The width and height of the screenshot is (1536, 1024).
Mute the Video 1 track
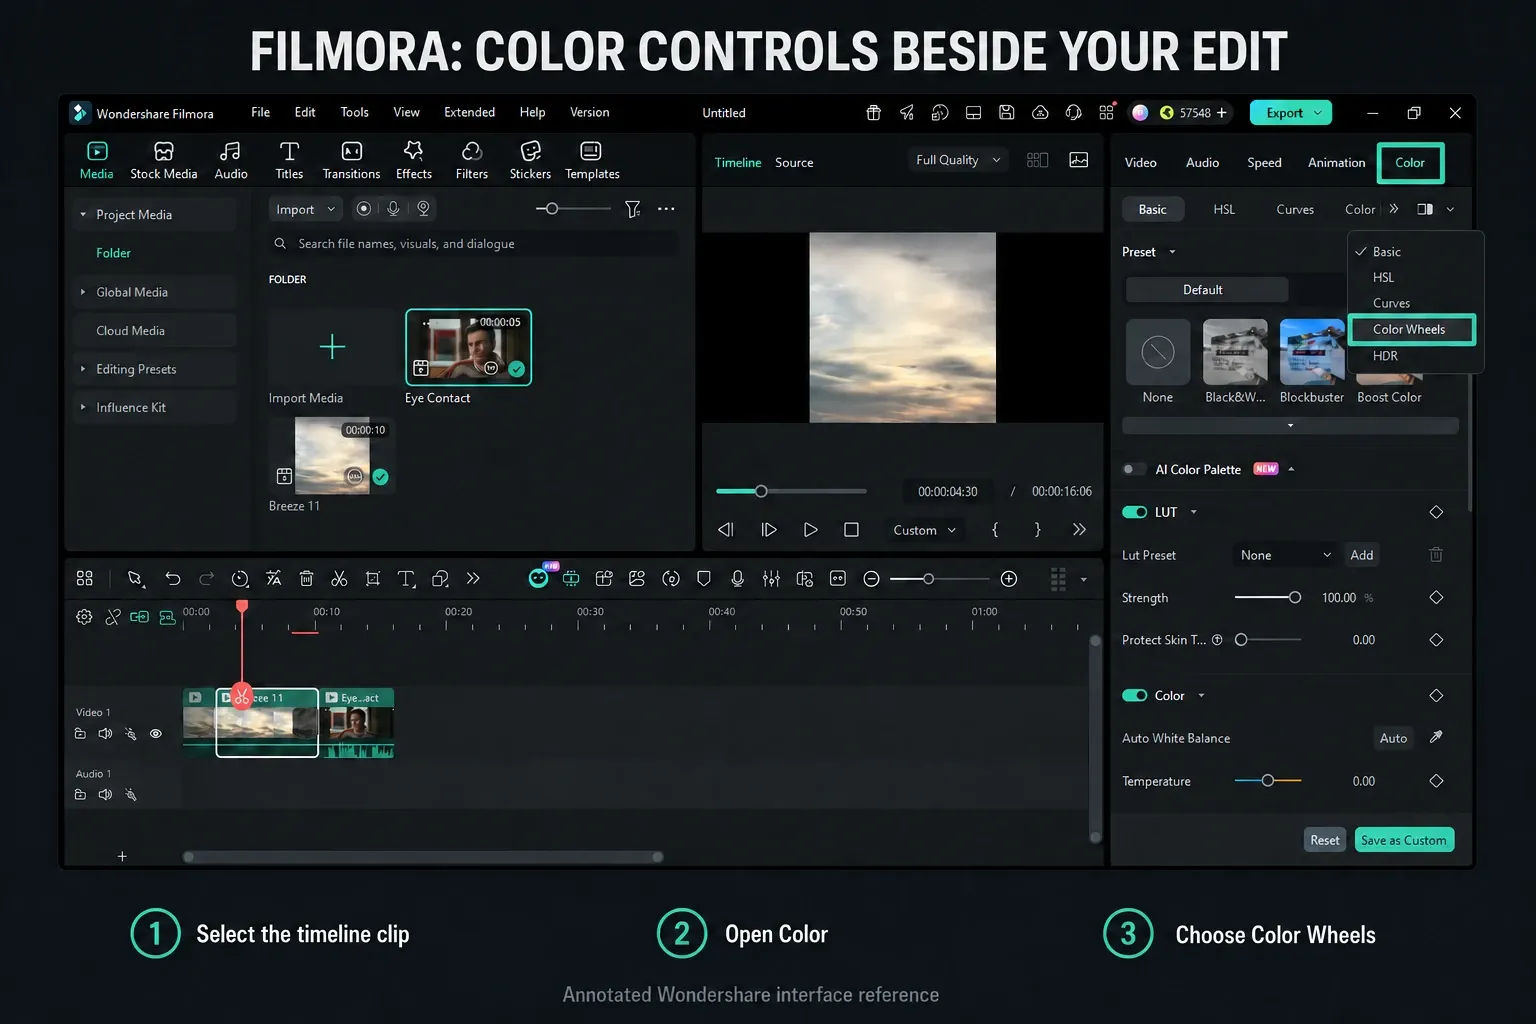coord(105,734)
